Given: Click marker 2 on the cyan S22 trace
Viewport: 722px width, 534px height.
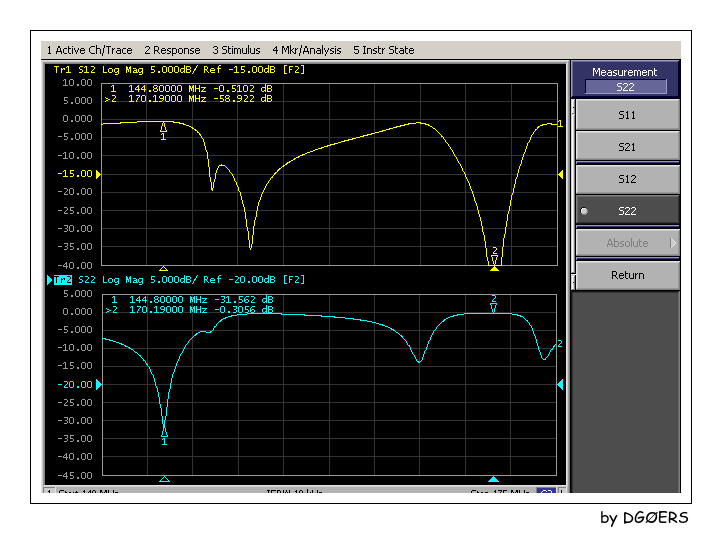Looking at the screenshot, I should tap(494, 305).
